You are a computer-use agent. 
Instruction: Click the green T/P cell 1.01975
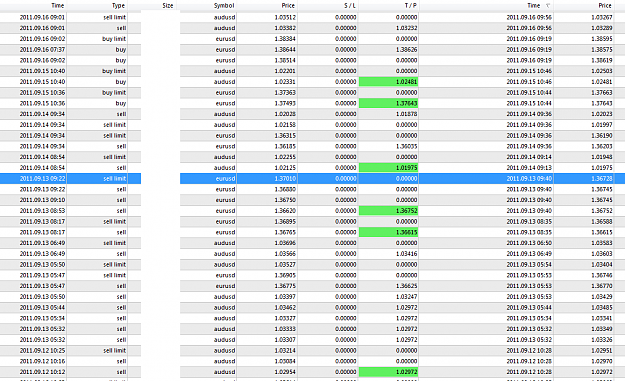[388, 168]
